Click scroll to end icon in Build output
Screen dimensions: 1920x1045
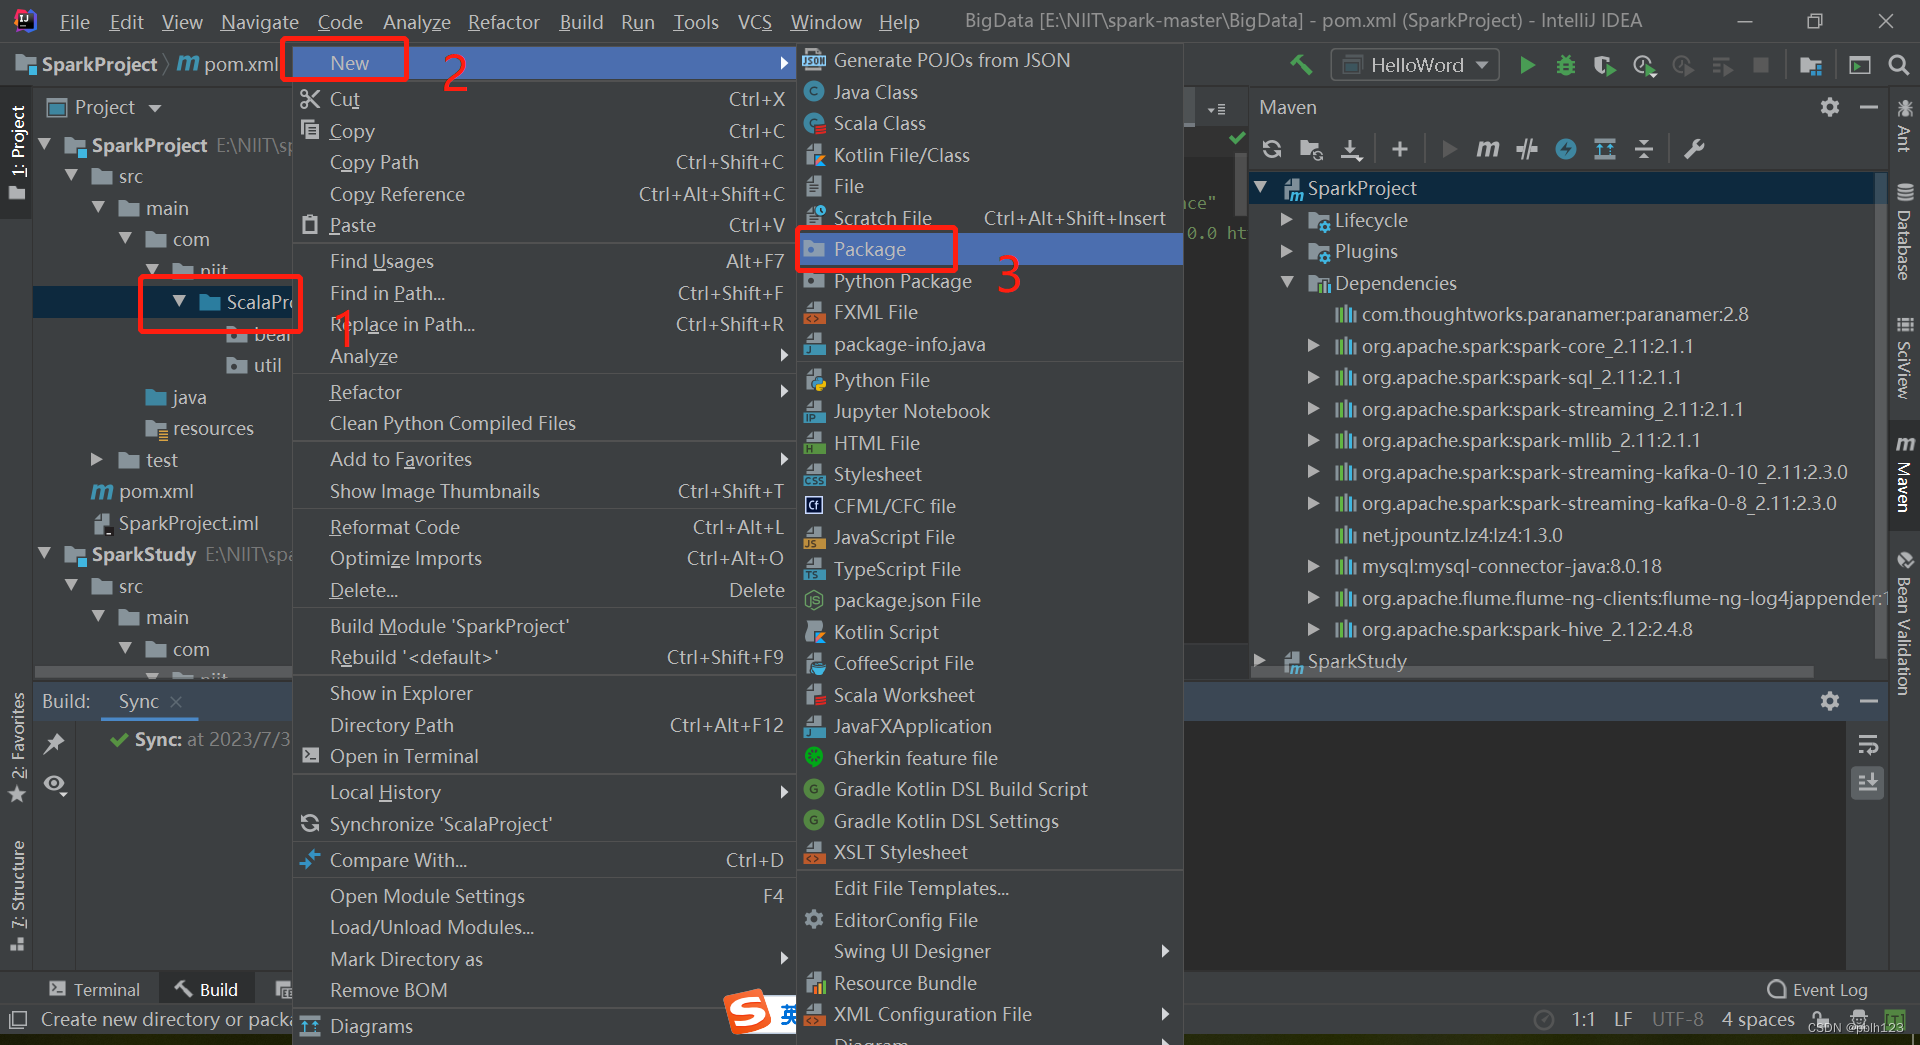[1867, 782]
